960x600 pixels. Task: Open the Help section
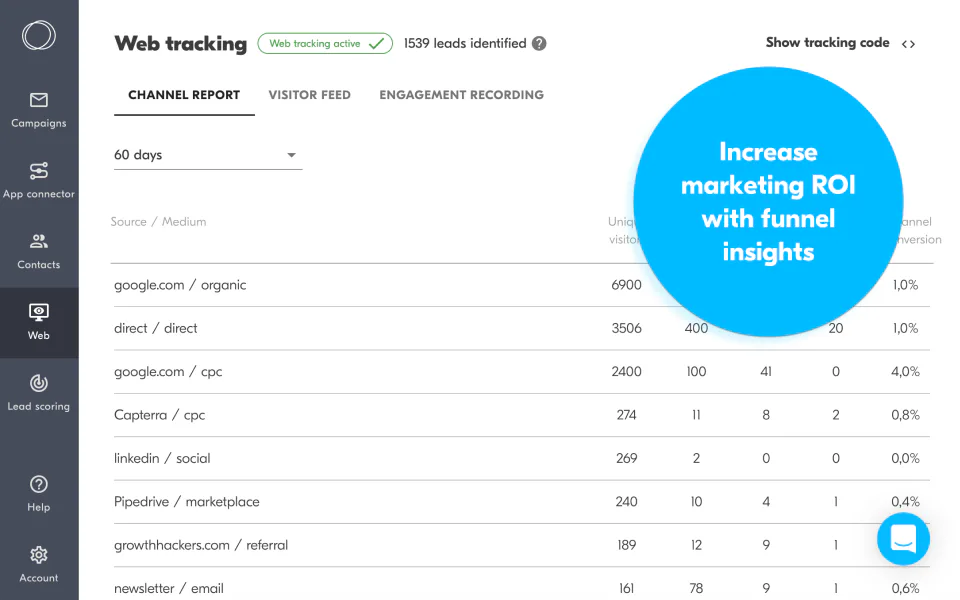tap(39, 494)
